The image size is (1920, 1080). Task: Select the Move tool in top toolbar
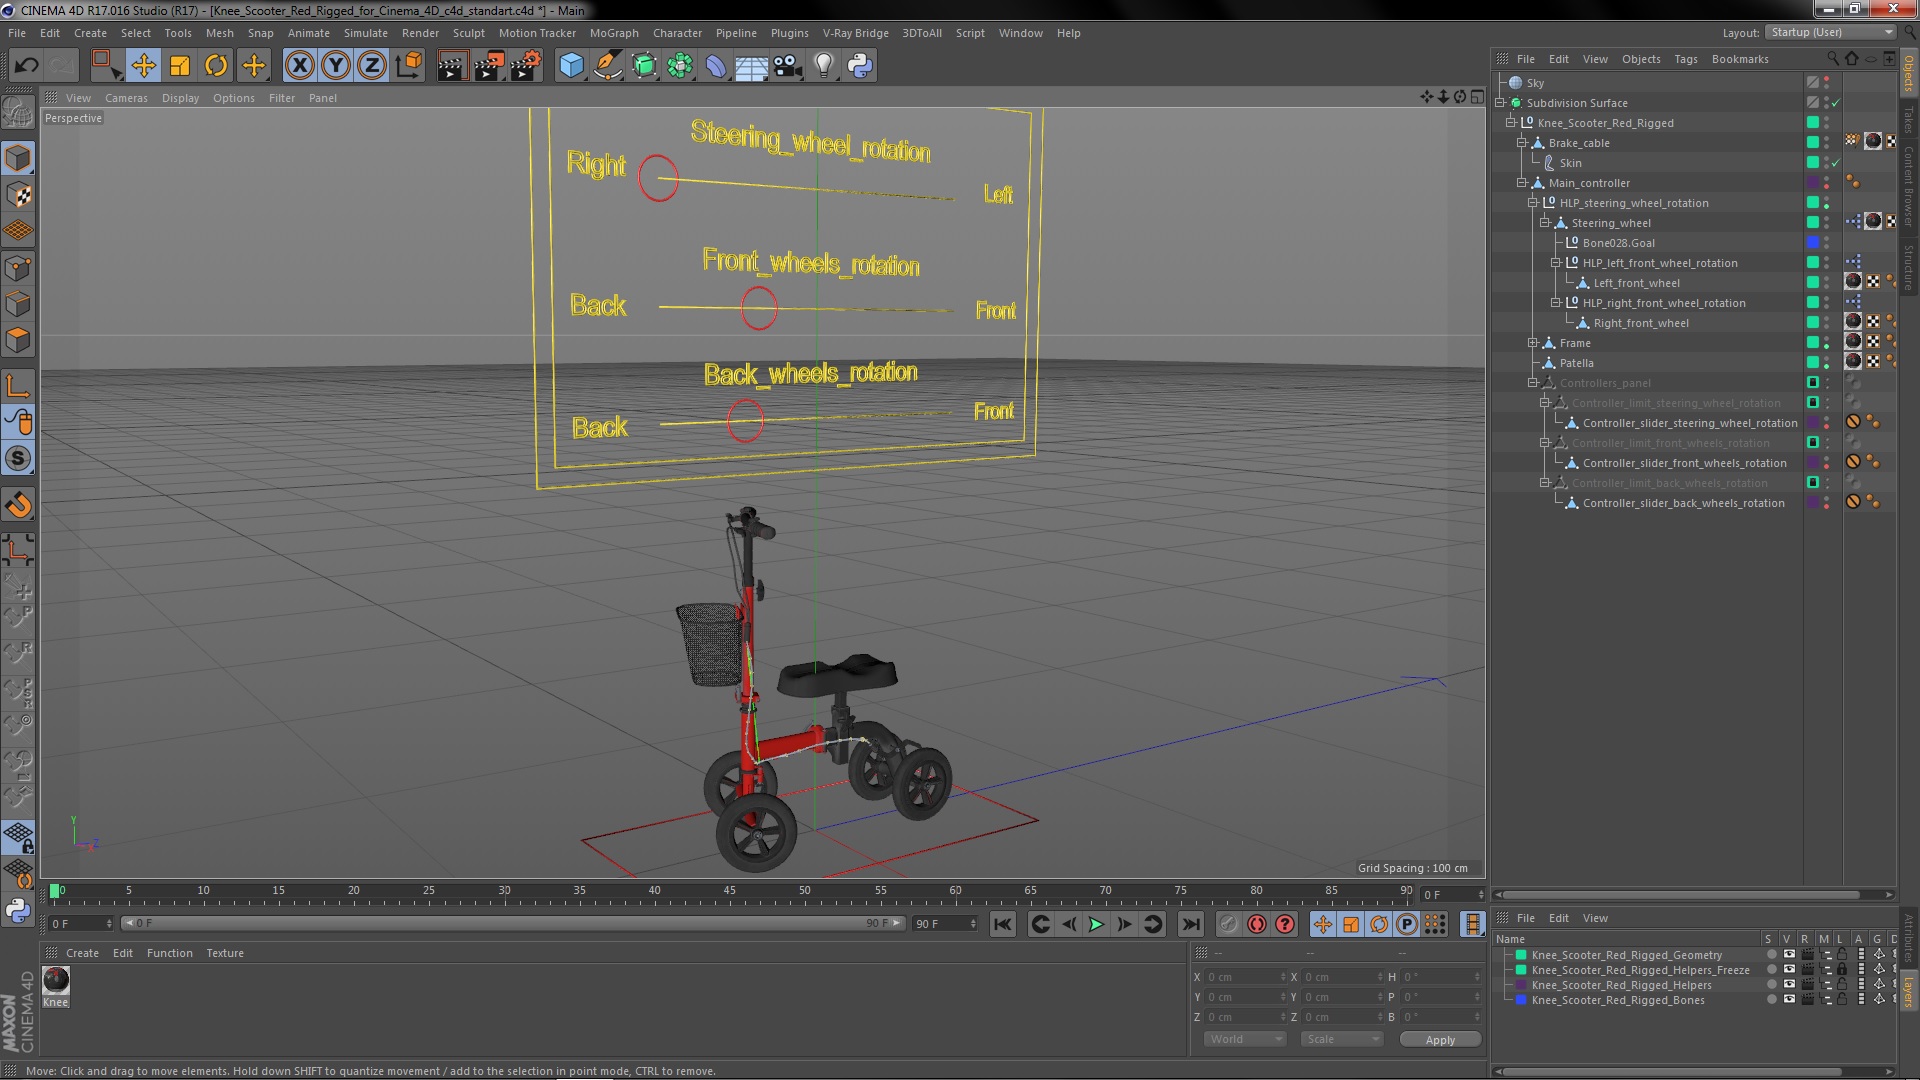coord(143,66)
